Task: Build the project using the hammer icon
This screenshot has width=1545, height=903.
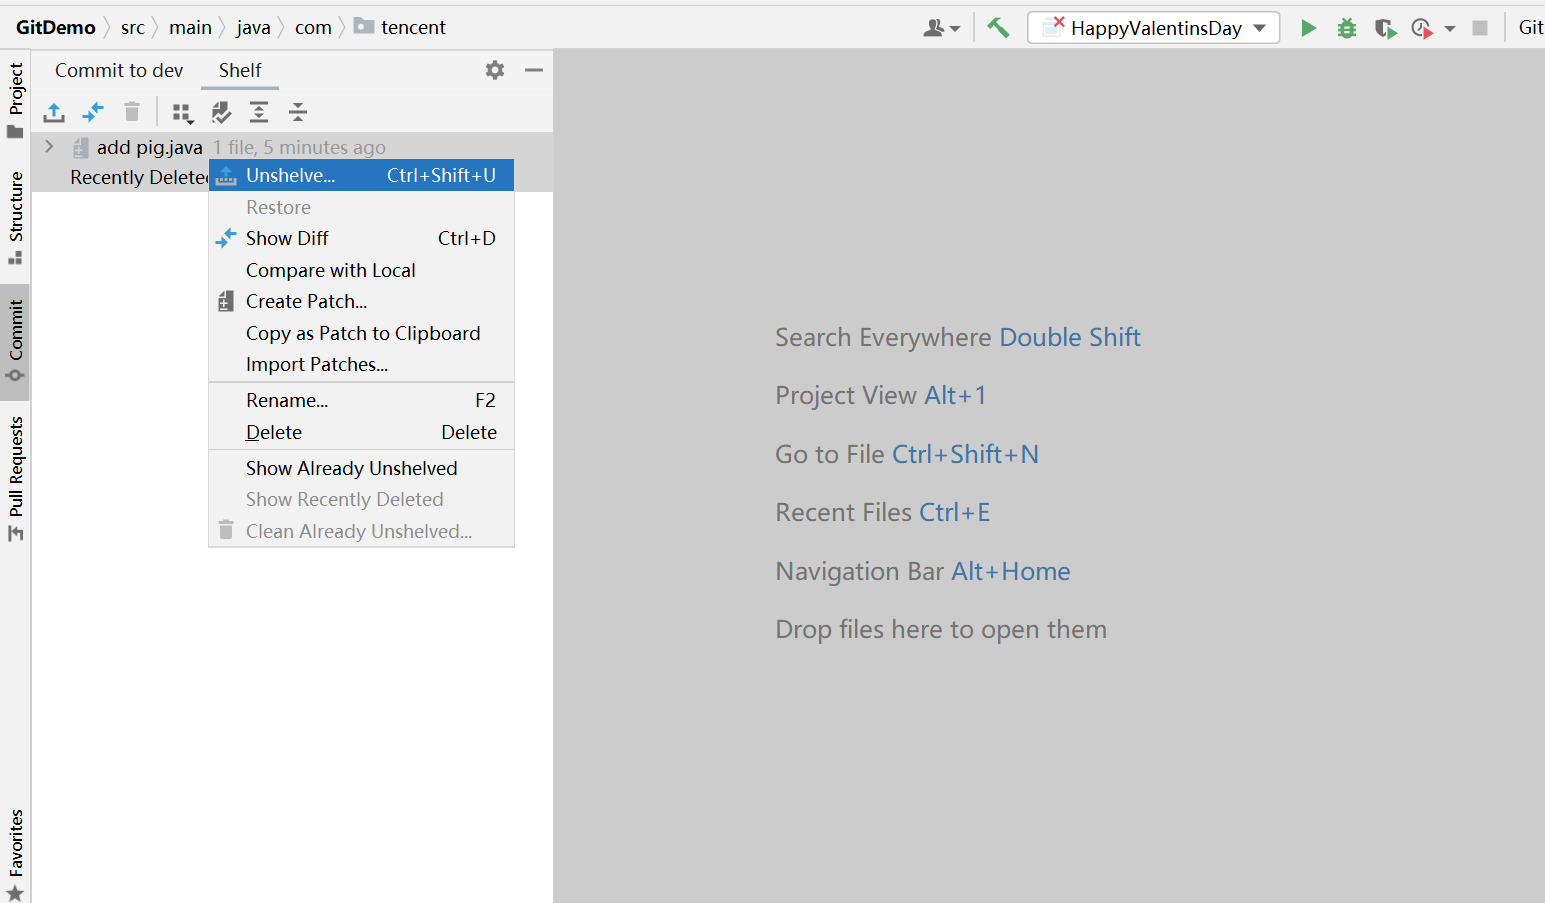Action: pyautogui.click(x=998, y=27)
